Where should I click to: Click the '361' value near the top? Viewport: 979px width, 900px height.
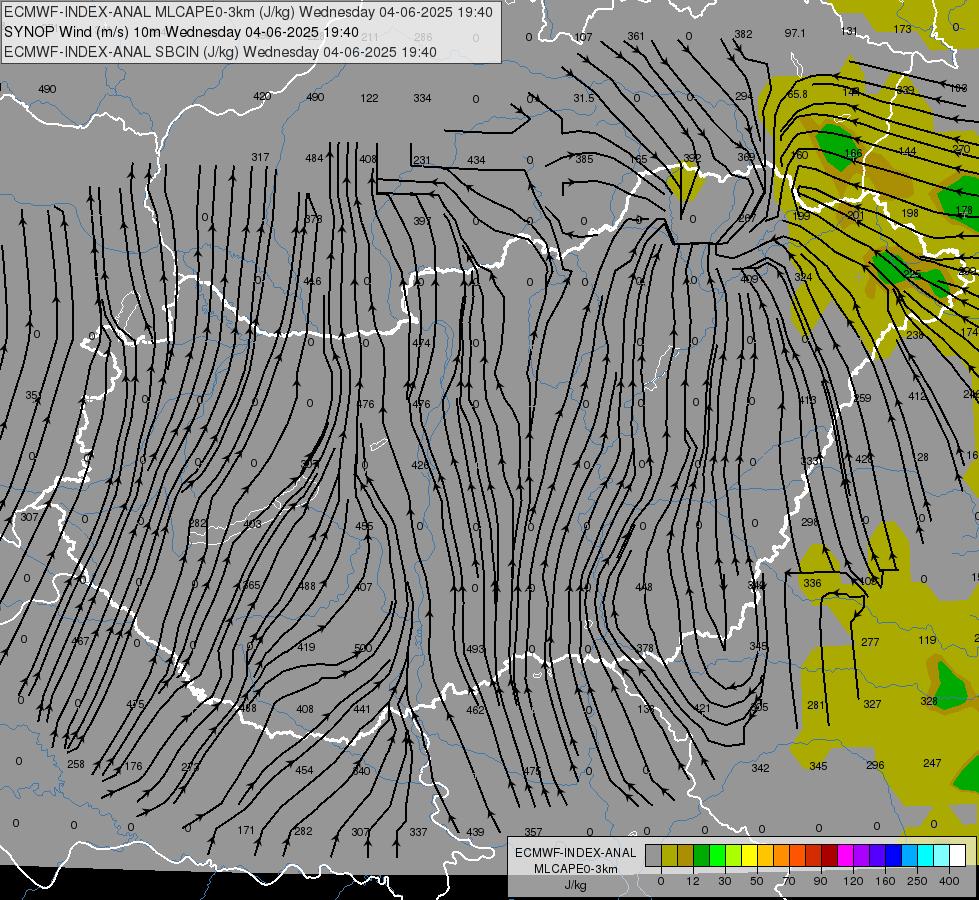(636, 36)
